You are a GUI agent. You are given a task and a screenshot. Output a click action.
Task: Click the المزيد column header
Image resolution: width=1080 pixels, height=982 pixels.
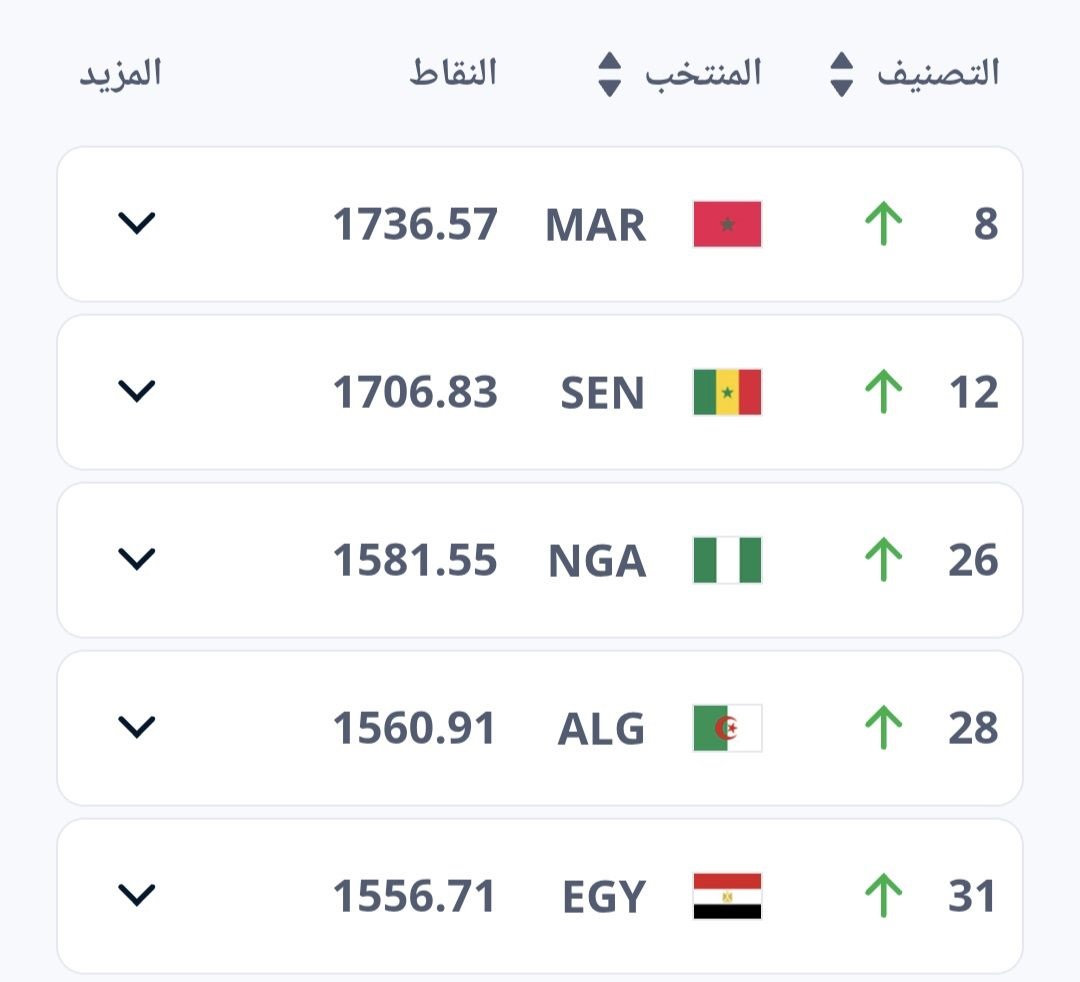(121, 74)
